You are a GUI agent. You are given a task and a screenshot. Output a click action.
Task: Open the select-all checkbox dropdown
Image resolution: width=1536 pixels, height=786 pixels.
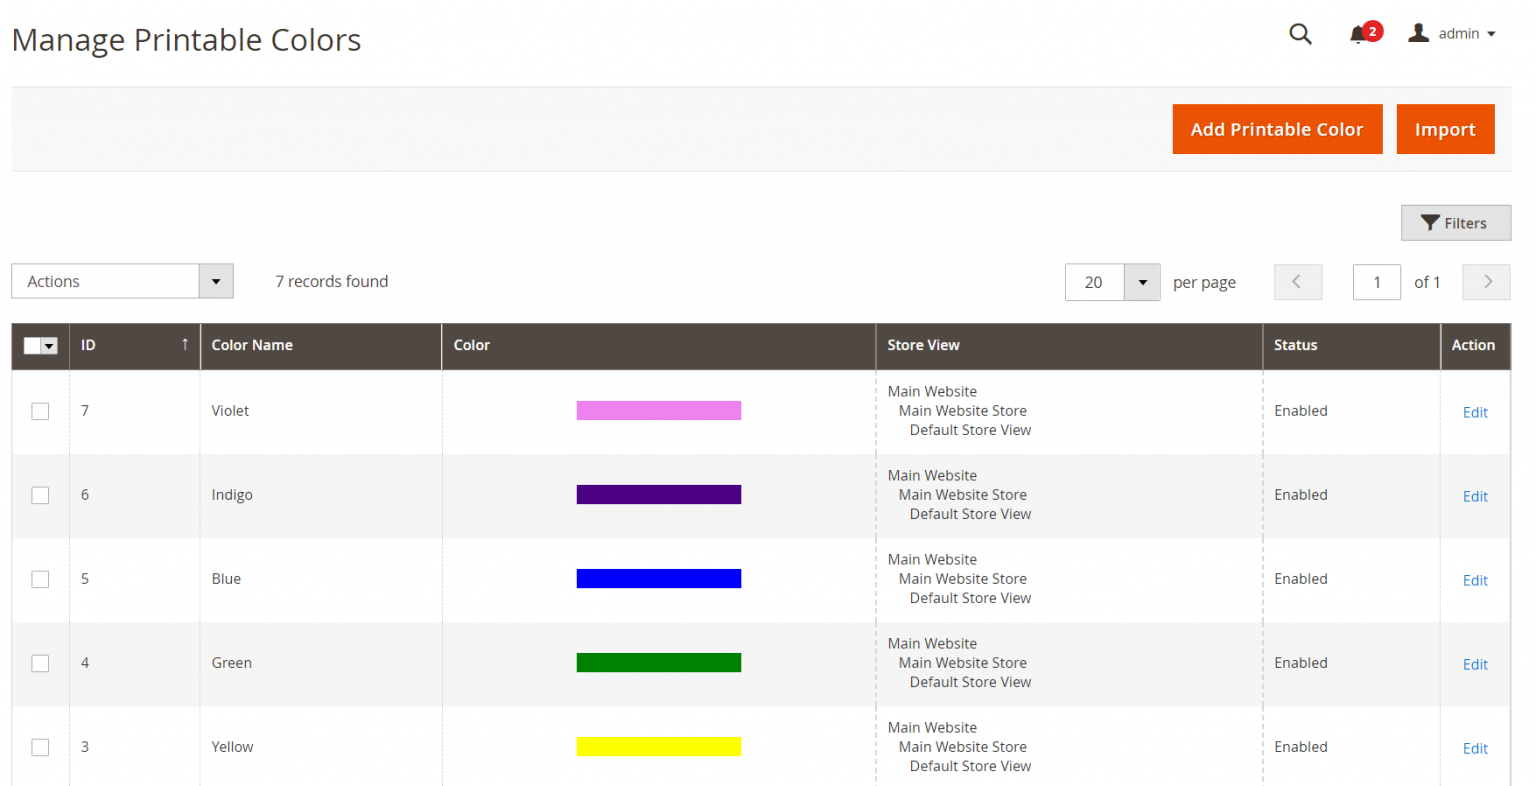coord(49,346)
